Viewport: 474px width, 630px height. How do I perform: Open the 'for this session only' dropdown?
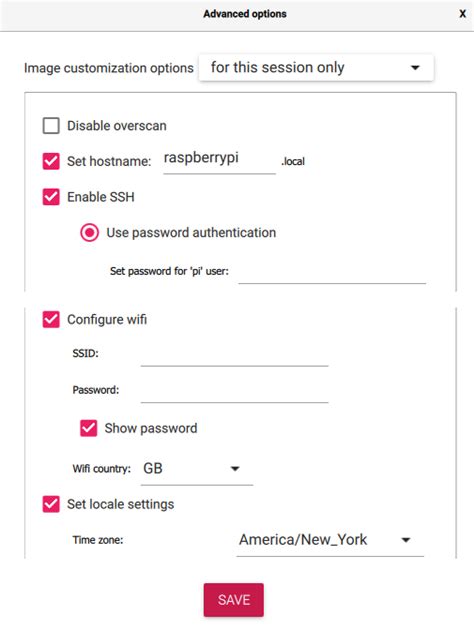click(x=316, y=68)
